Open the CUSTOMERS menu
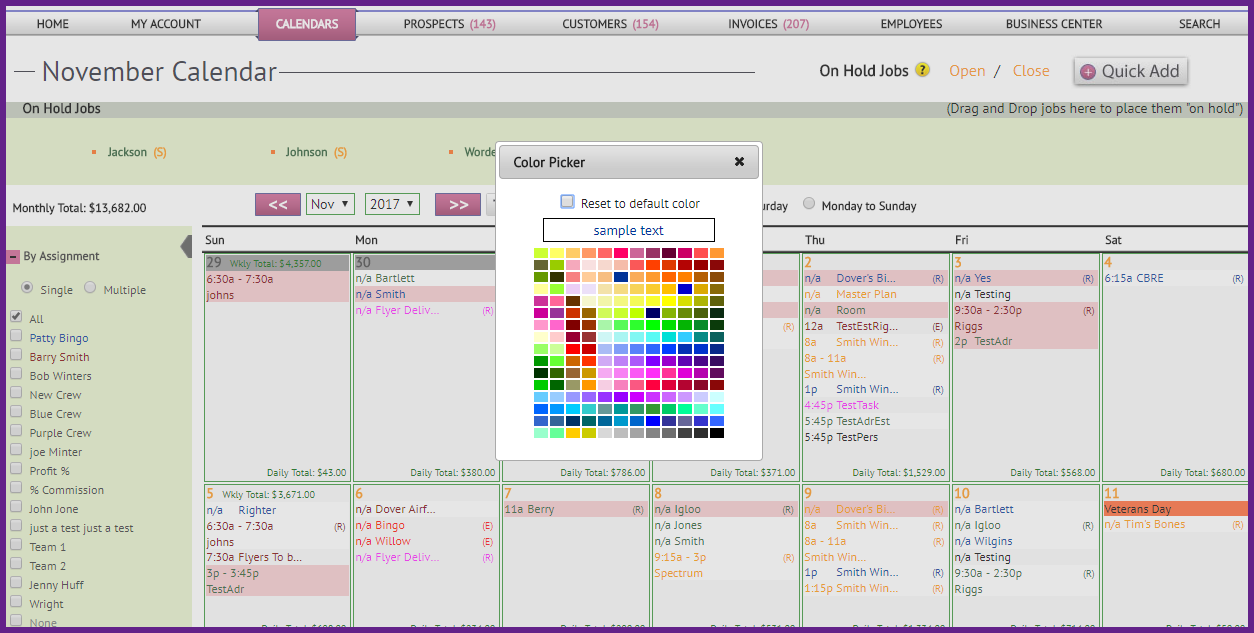The image size is (1254, 633). click(610, 24)
